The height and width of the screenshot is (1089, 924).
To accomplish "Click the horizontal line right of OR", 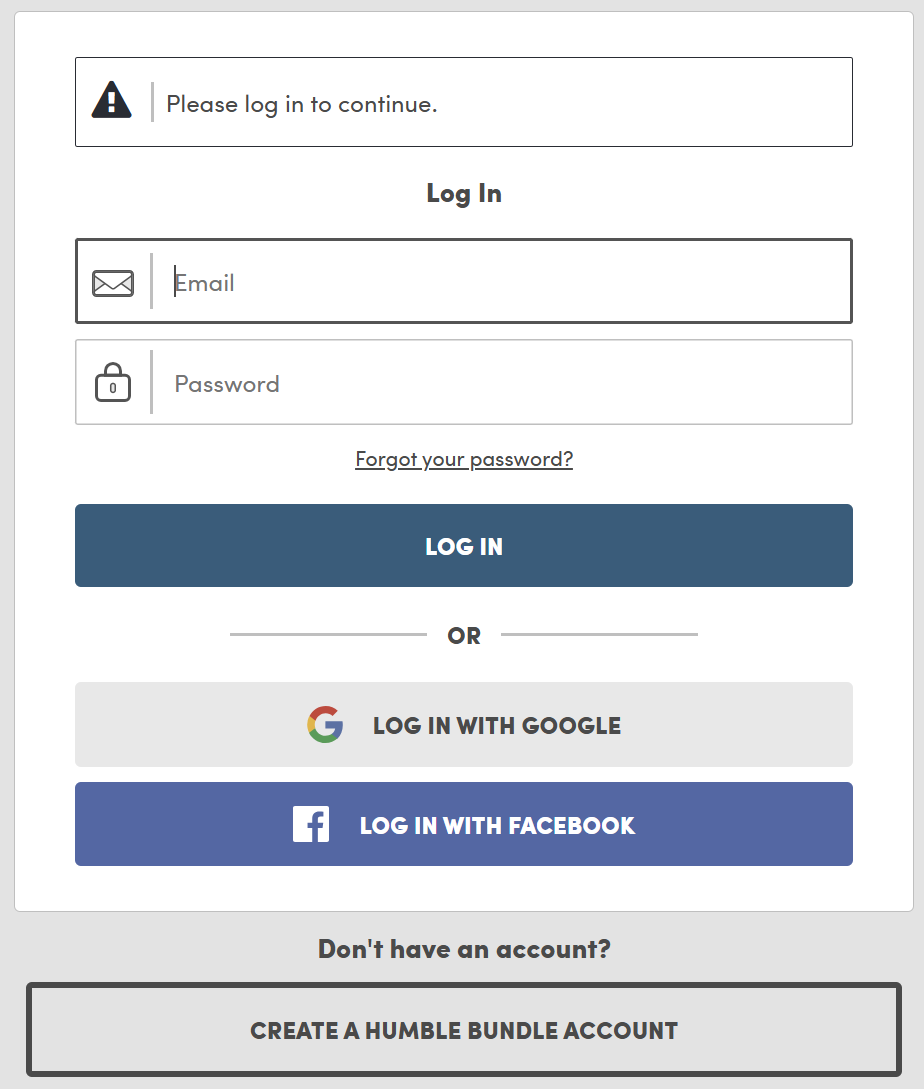I will (599, 634).
